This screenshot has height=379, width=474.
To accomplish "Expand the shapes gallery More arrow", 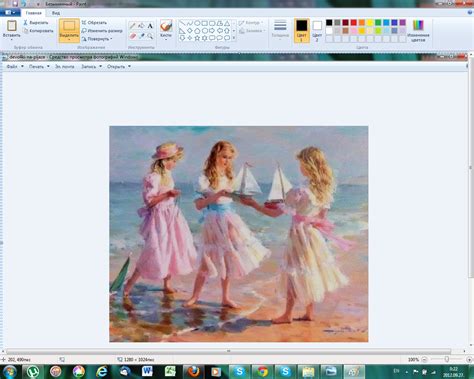I will tap(234, 38).
